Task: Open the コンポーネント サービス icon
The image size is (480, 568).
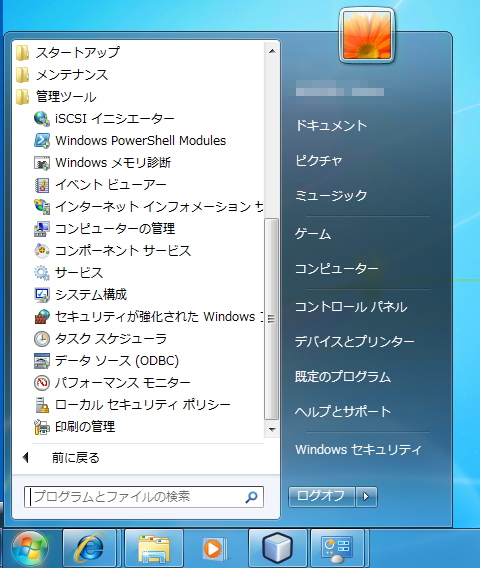Action: [x=42, y=251]
